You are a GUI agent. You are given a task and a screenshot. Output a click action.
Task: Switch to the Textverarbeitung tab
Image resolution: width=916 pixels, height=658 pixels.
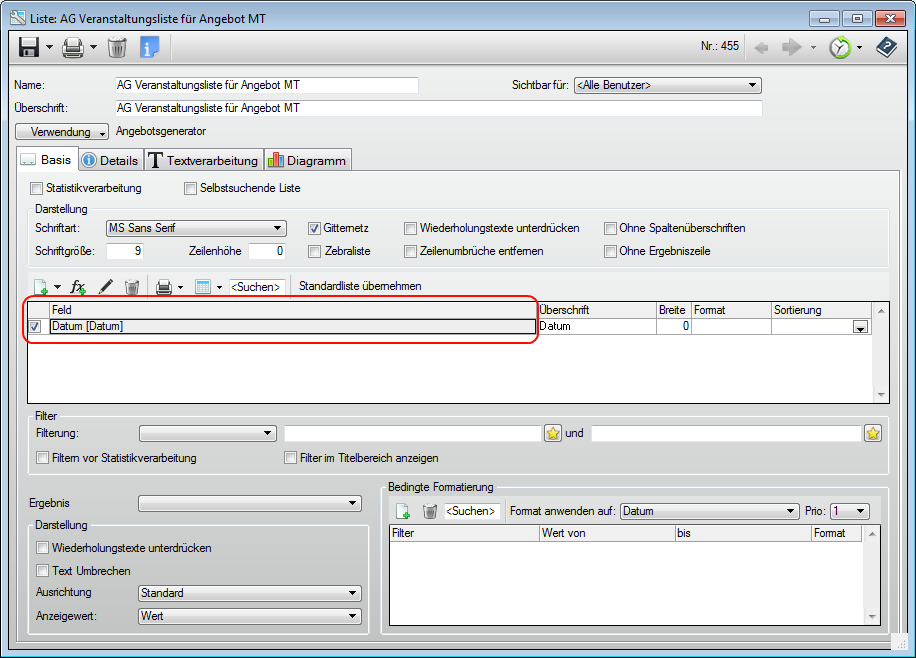point(203,158)
